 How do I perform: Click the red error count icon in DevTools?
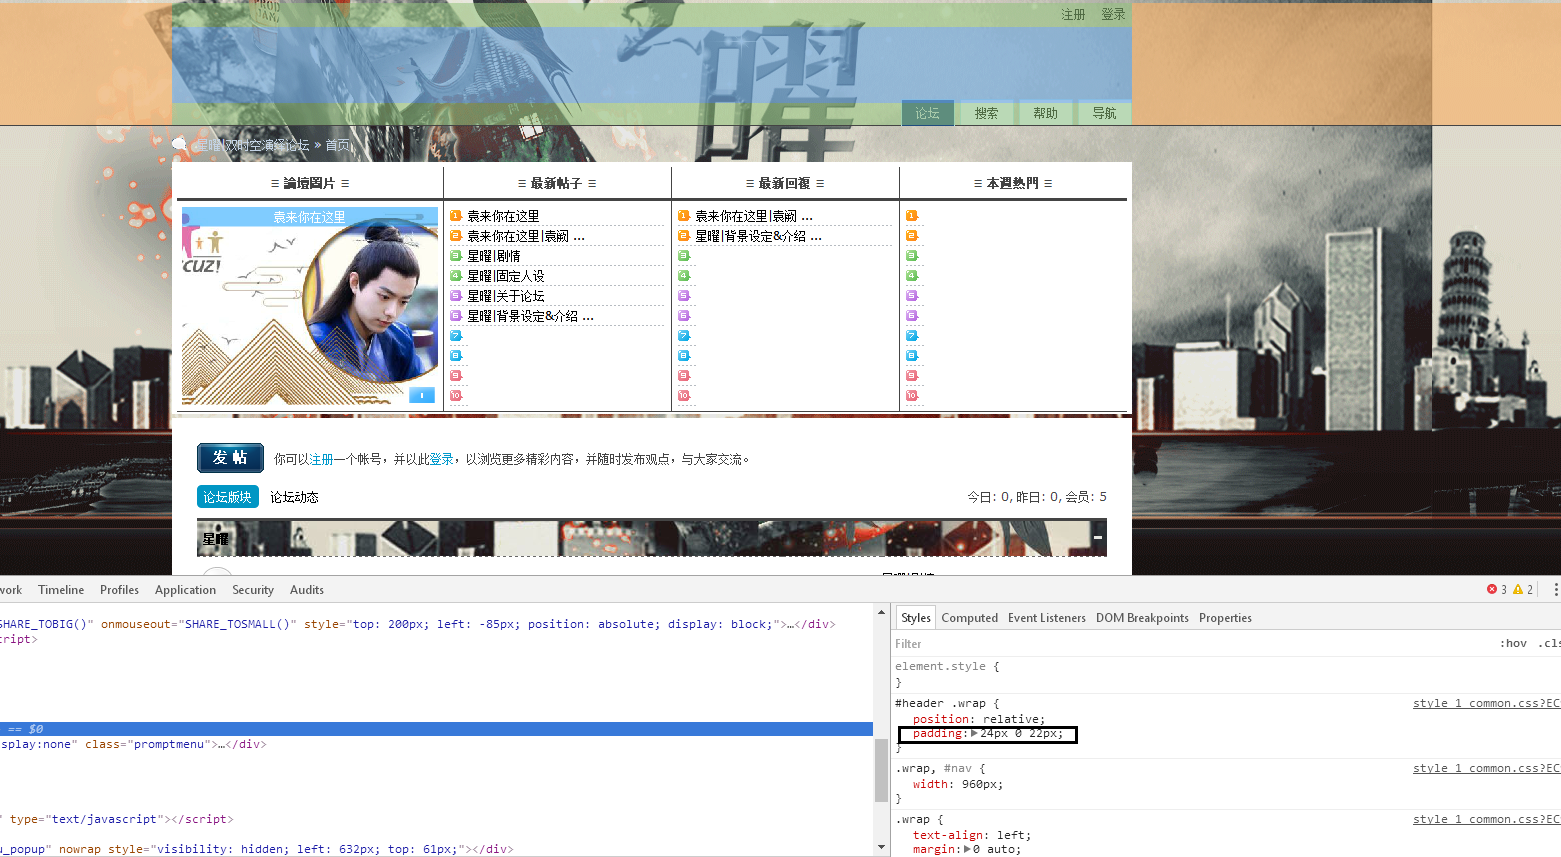tap(1492, 590)
